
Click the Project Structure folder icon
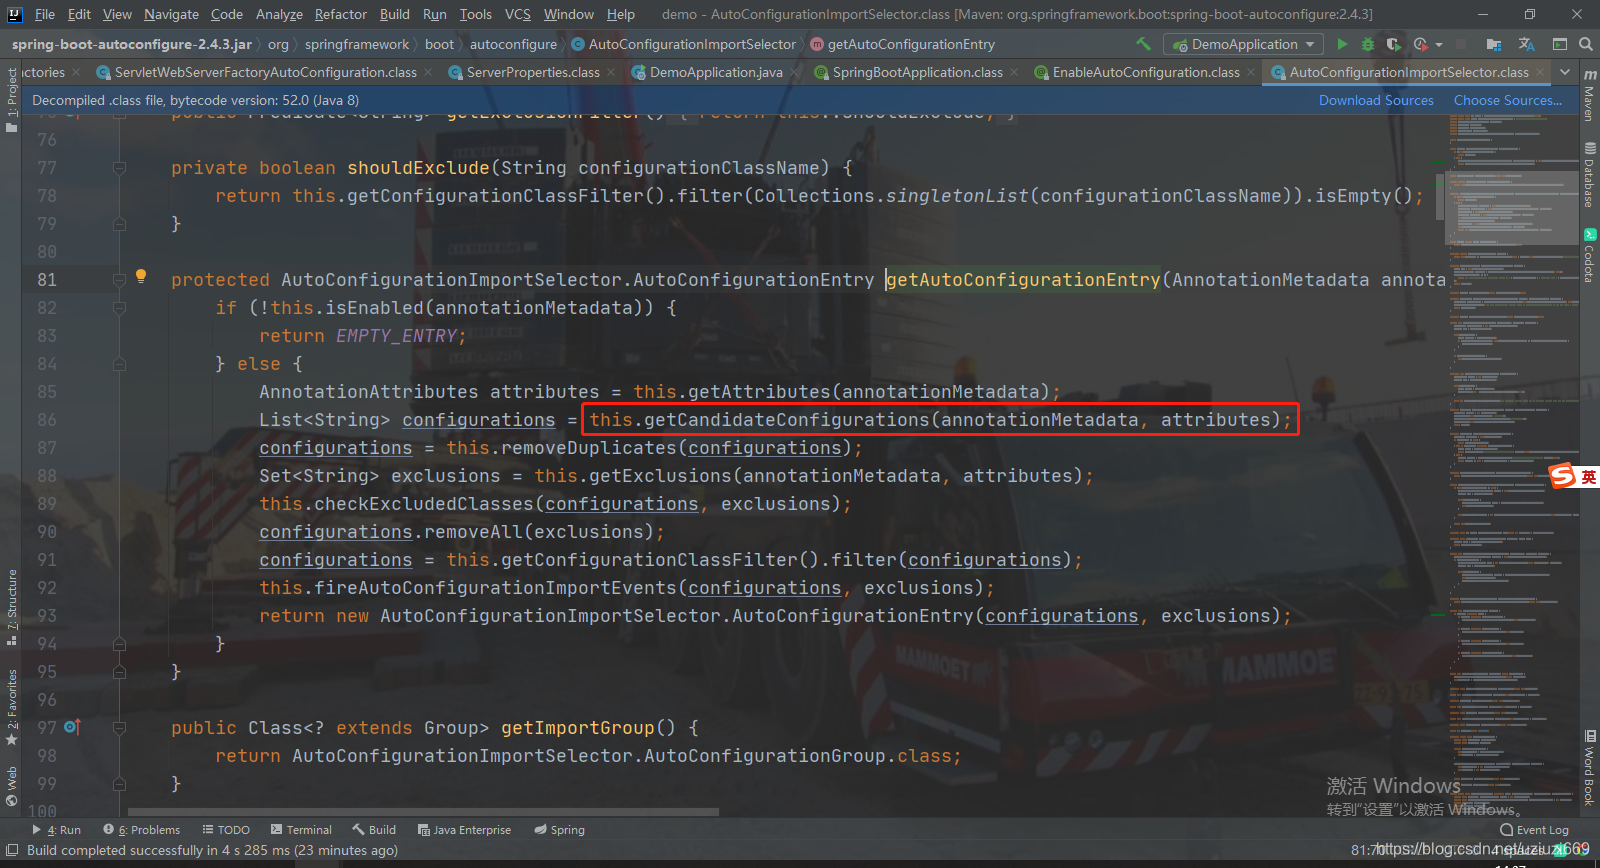click(x=1494, y=44)
